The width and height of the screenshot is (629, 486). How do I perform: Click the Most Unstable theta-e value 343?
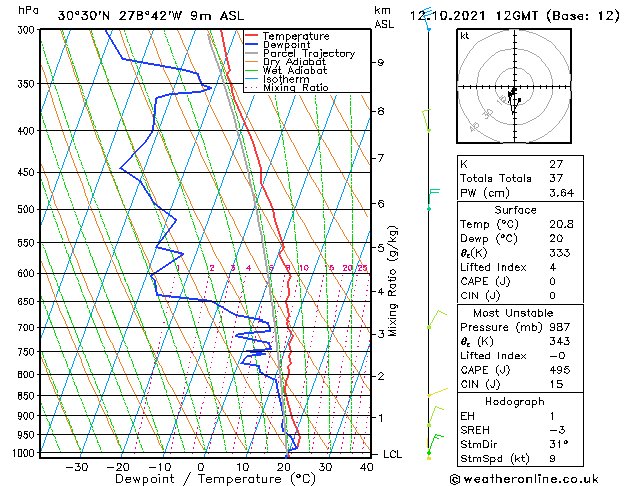point(560,341)
